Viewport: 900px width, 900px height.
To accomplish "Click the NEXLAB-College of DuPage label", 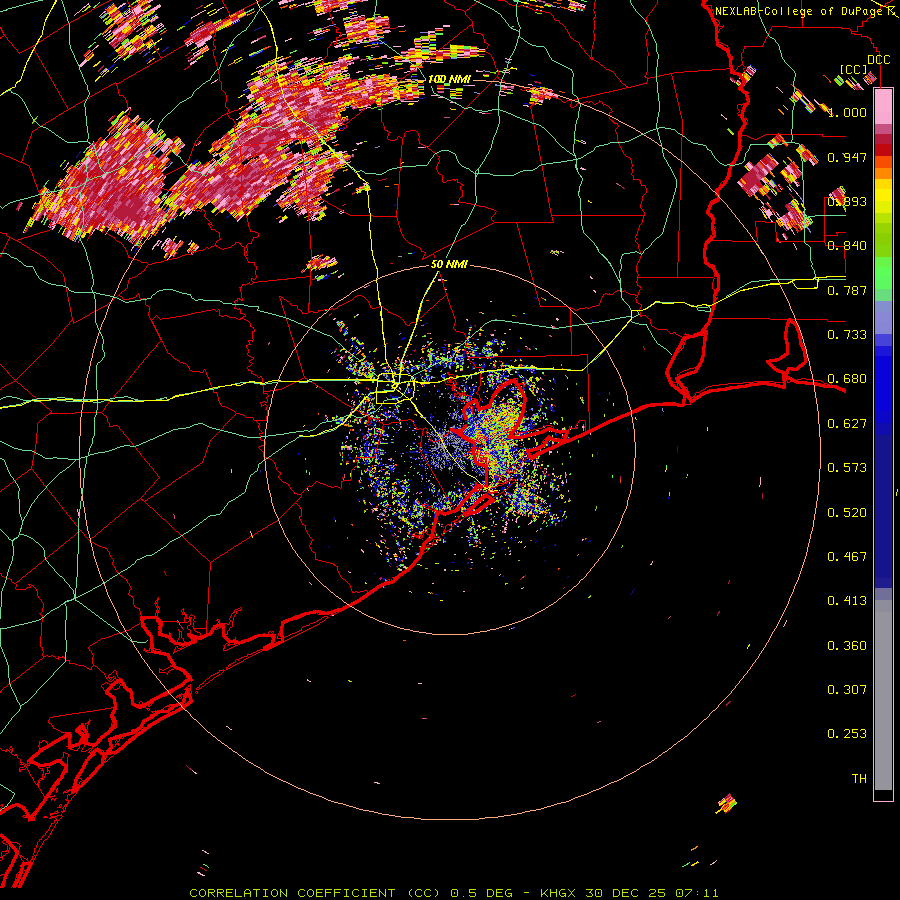I will click(x=799, y=11).
